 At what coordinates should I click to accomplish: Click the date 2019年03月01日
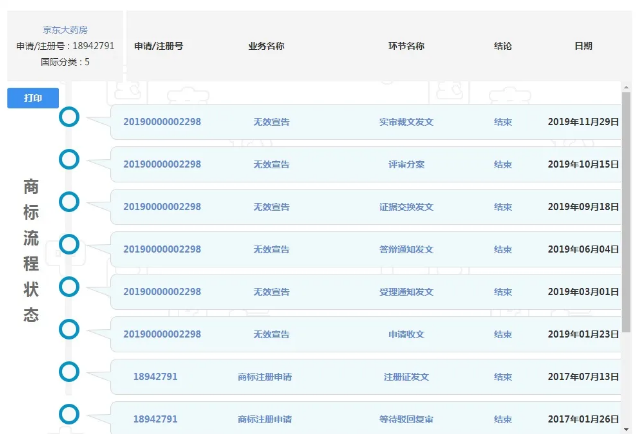[583, 292]
